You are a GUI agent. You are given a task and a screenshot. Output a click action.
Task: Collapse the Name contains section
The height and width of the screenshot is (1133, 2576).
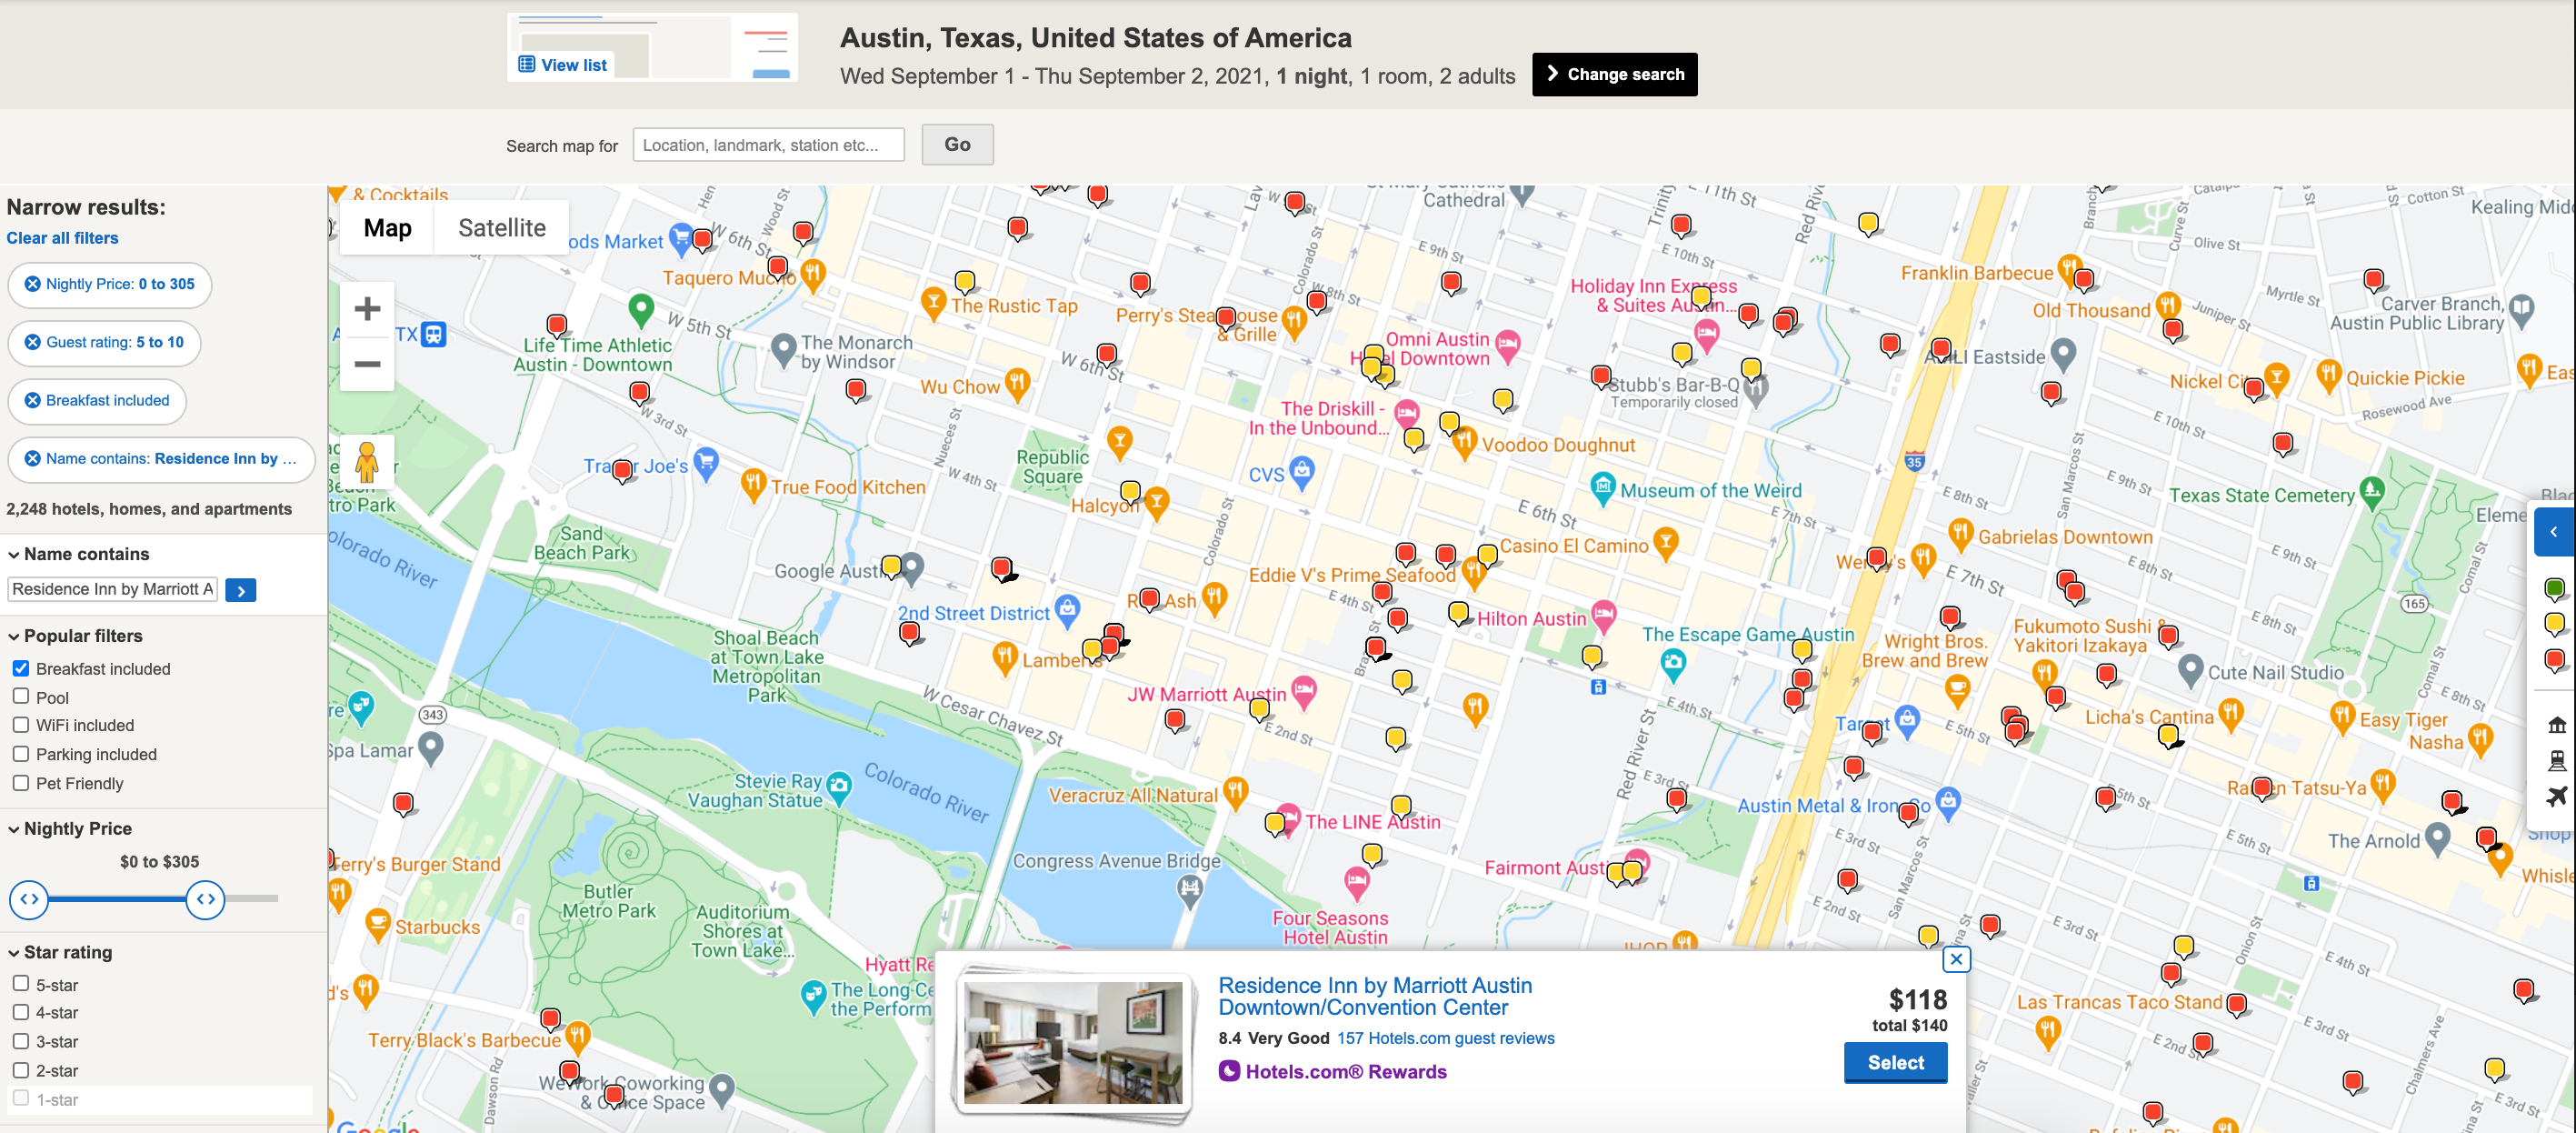[78, 554]
